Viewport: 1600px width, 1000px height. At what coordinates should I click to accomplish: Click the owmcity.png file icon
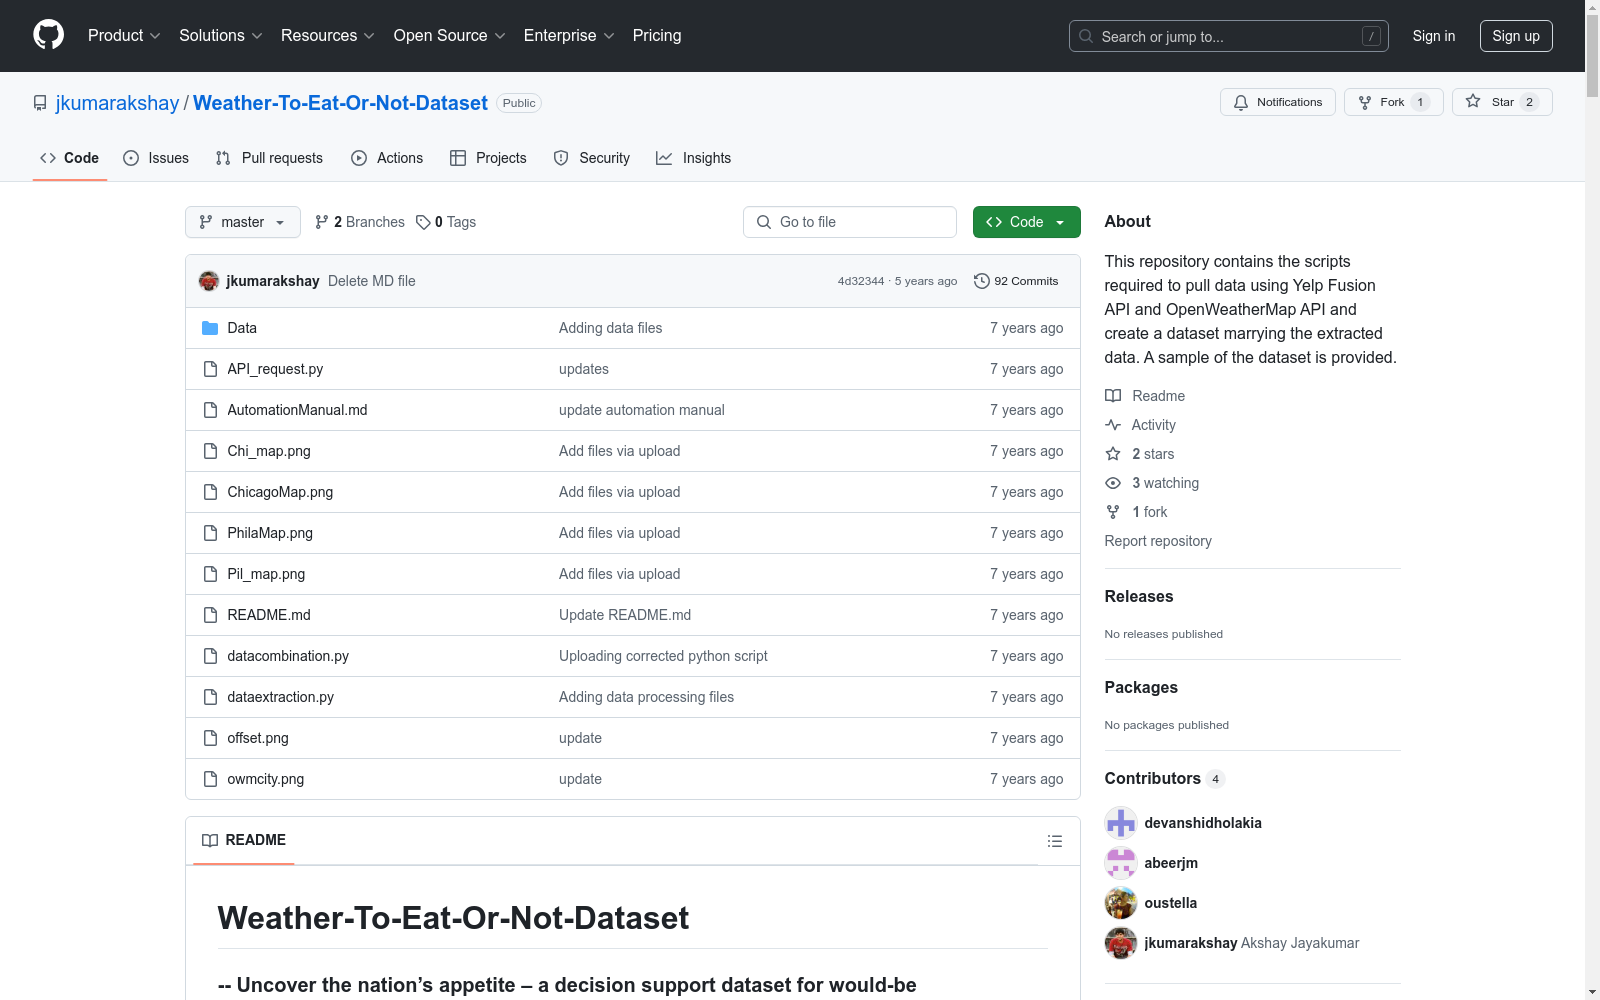210,779
